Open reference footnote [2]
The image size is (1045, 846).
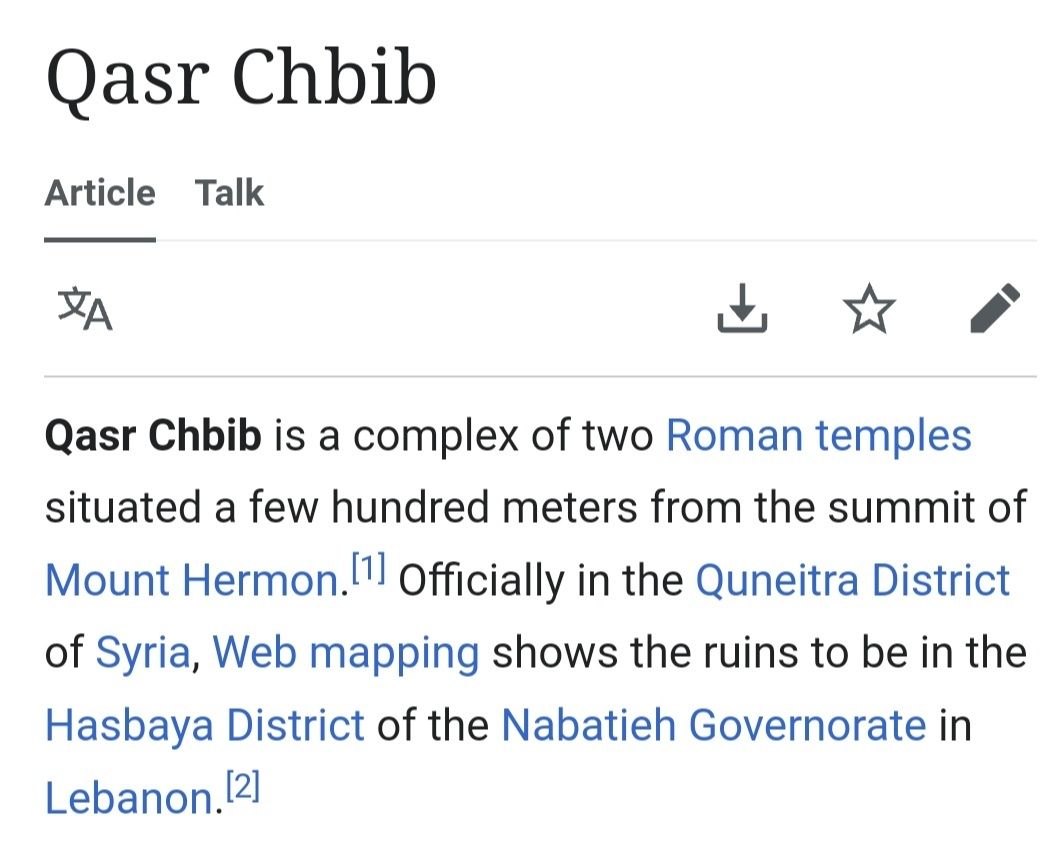click(243, 789)
